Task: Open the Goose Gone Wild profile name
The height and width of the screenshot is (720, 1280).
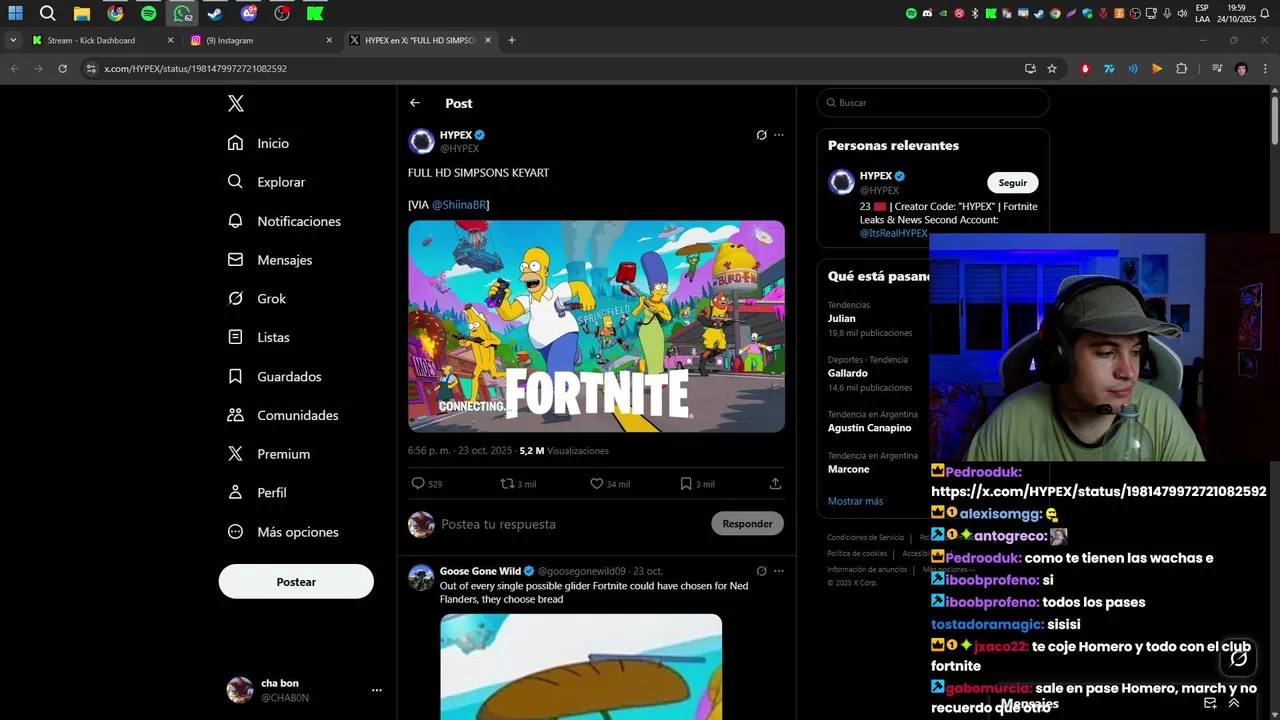Action: [x=480, y=571]
